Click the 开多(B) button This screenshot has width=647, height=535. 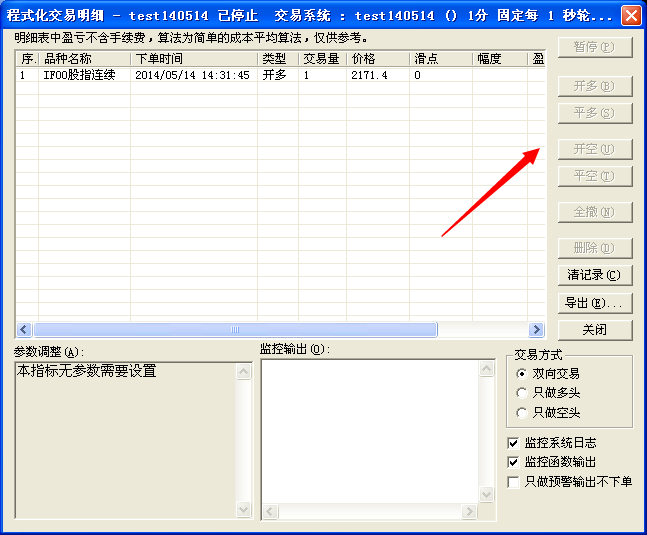pyautogui.click(x=595, y=86)
